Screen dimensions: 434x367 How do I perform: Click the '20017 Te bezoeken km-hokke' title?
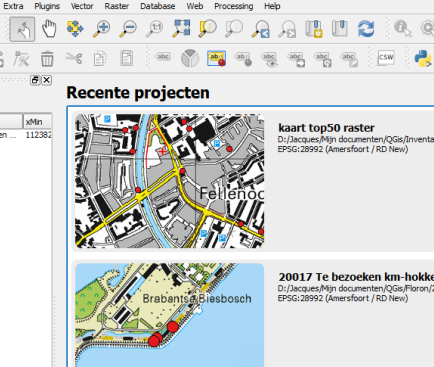click(356, 277)
